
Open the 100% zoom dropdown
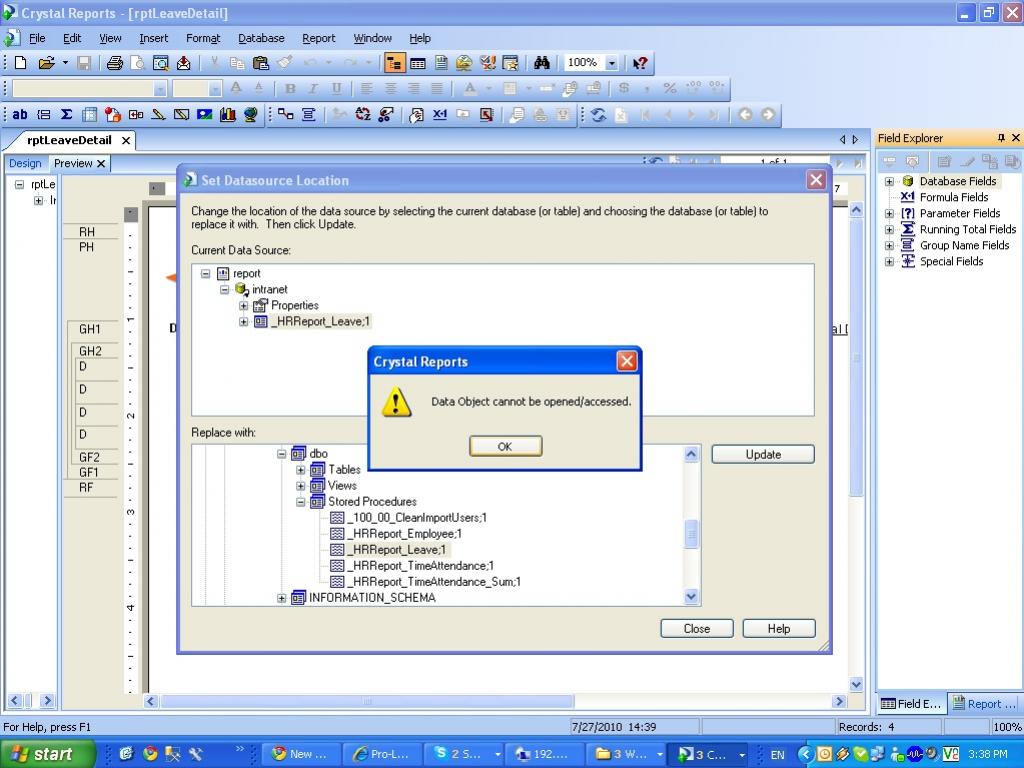[x=611, y=63]
